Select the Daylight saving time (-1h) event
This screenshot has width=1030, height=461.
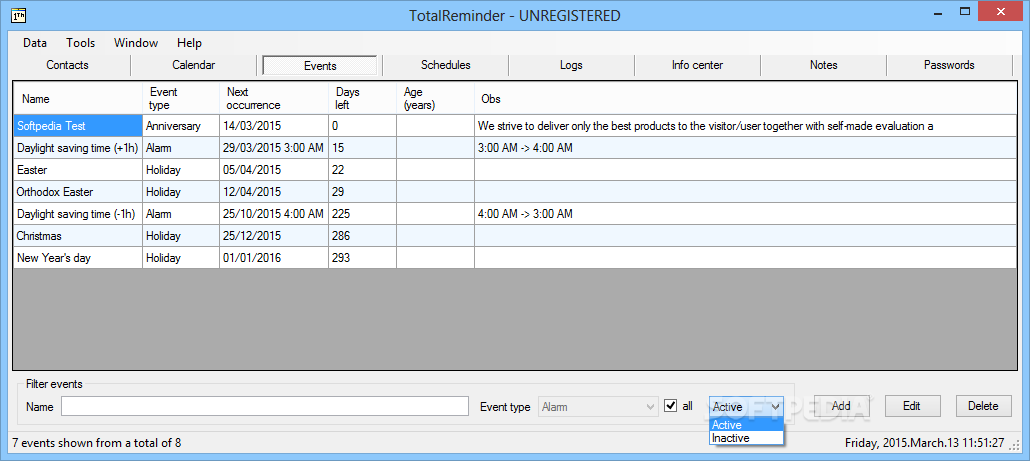click(78, 214)
